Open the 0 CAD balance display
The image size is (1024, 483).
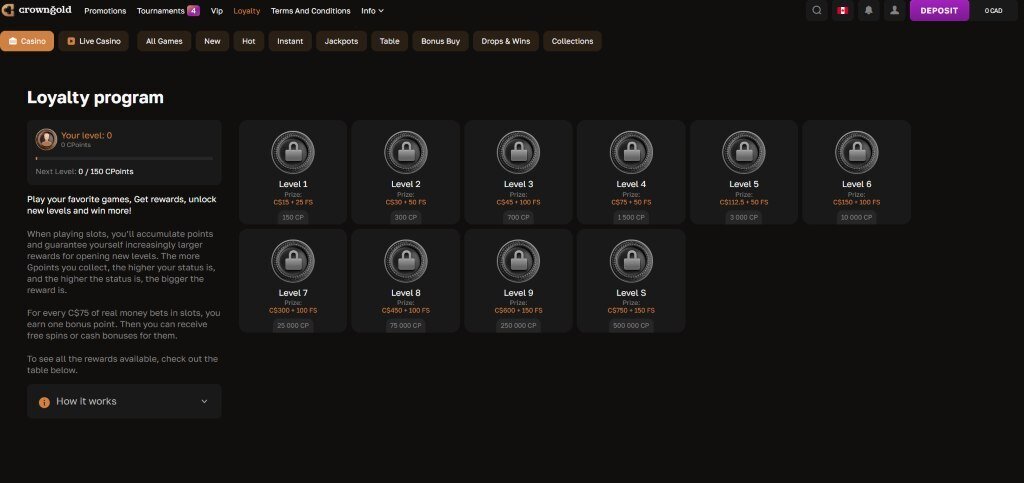click(x=993, y=11)
